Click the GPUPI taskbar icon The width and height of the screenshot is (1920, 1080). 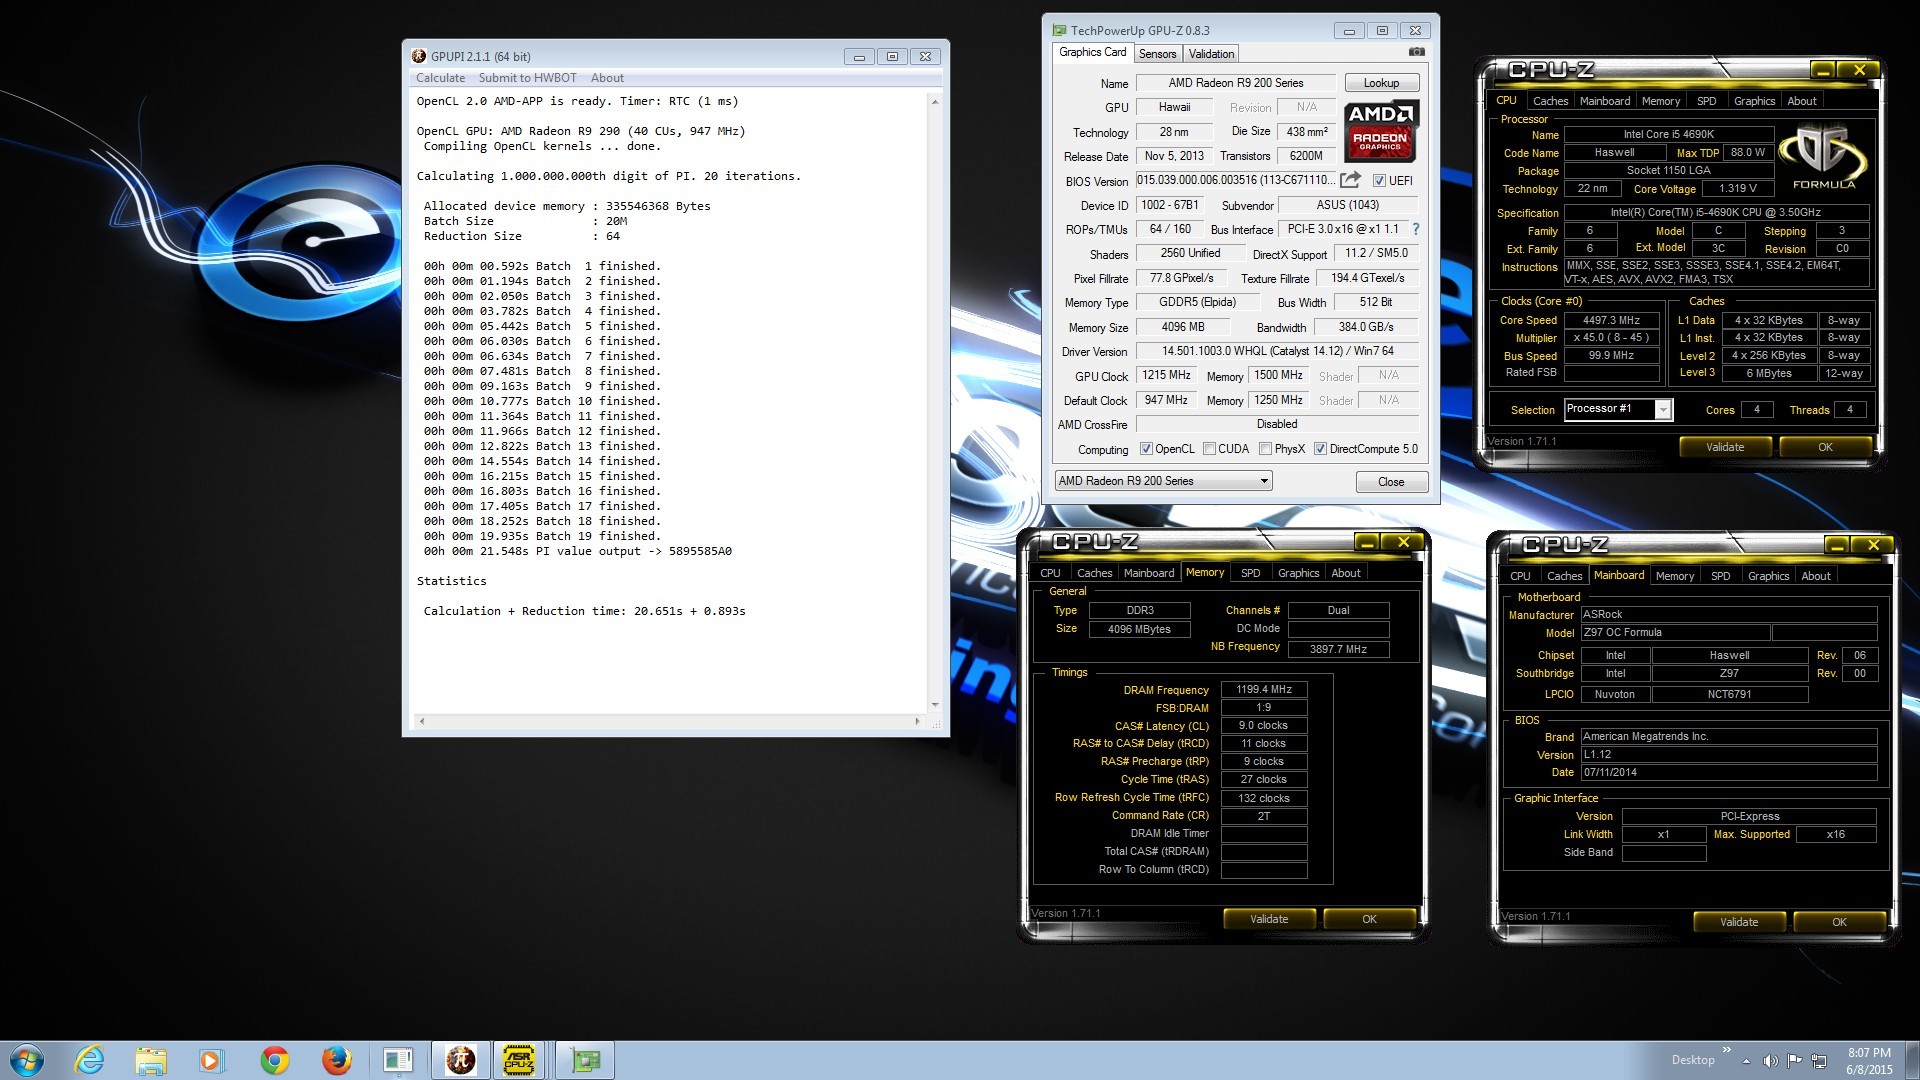461,1060
